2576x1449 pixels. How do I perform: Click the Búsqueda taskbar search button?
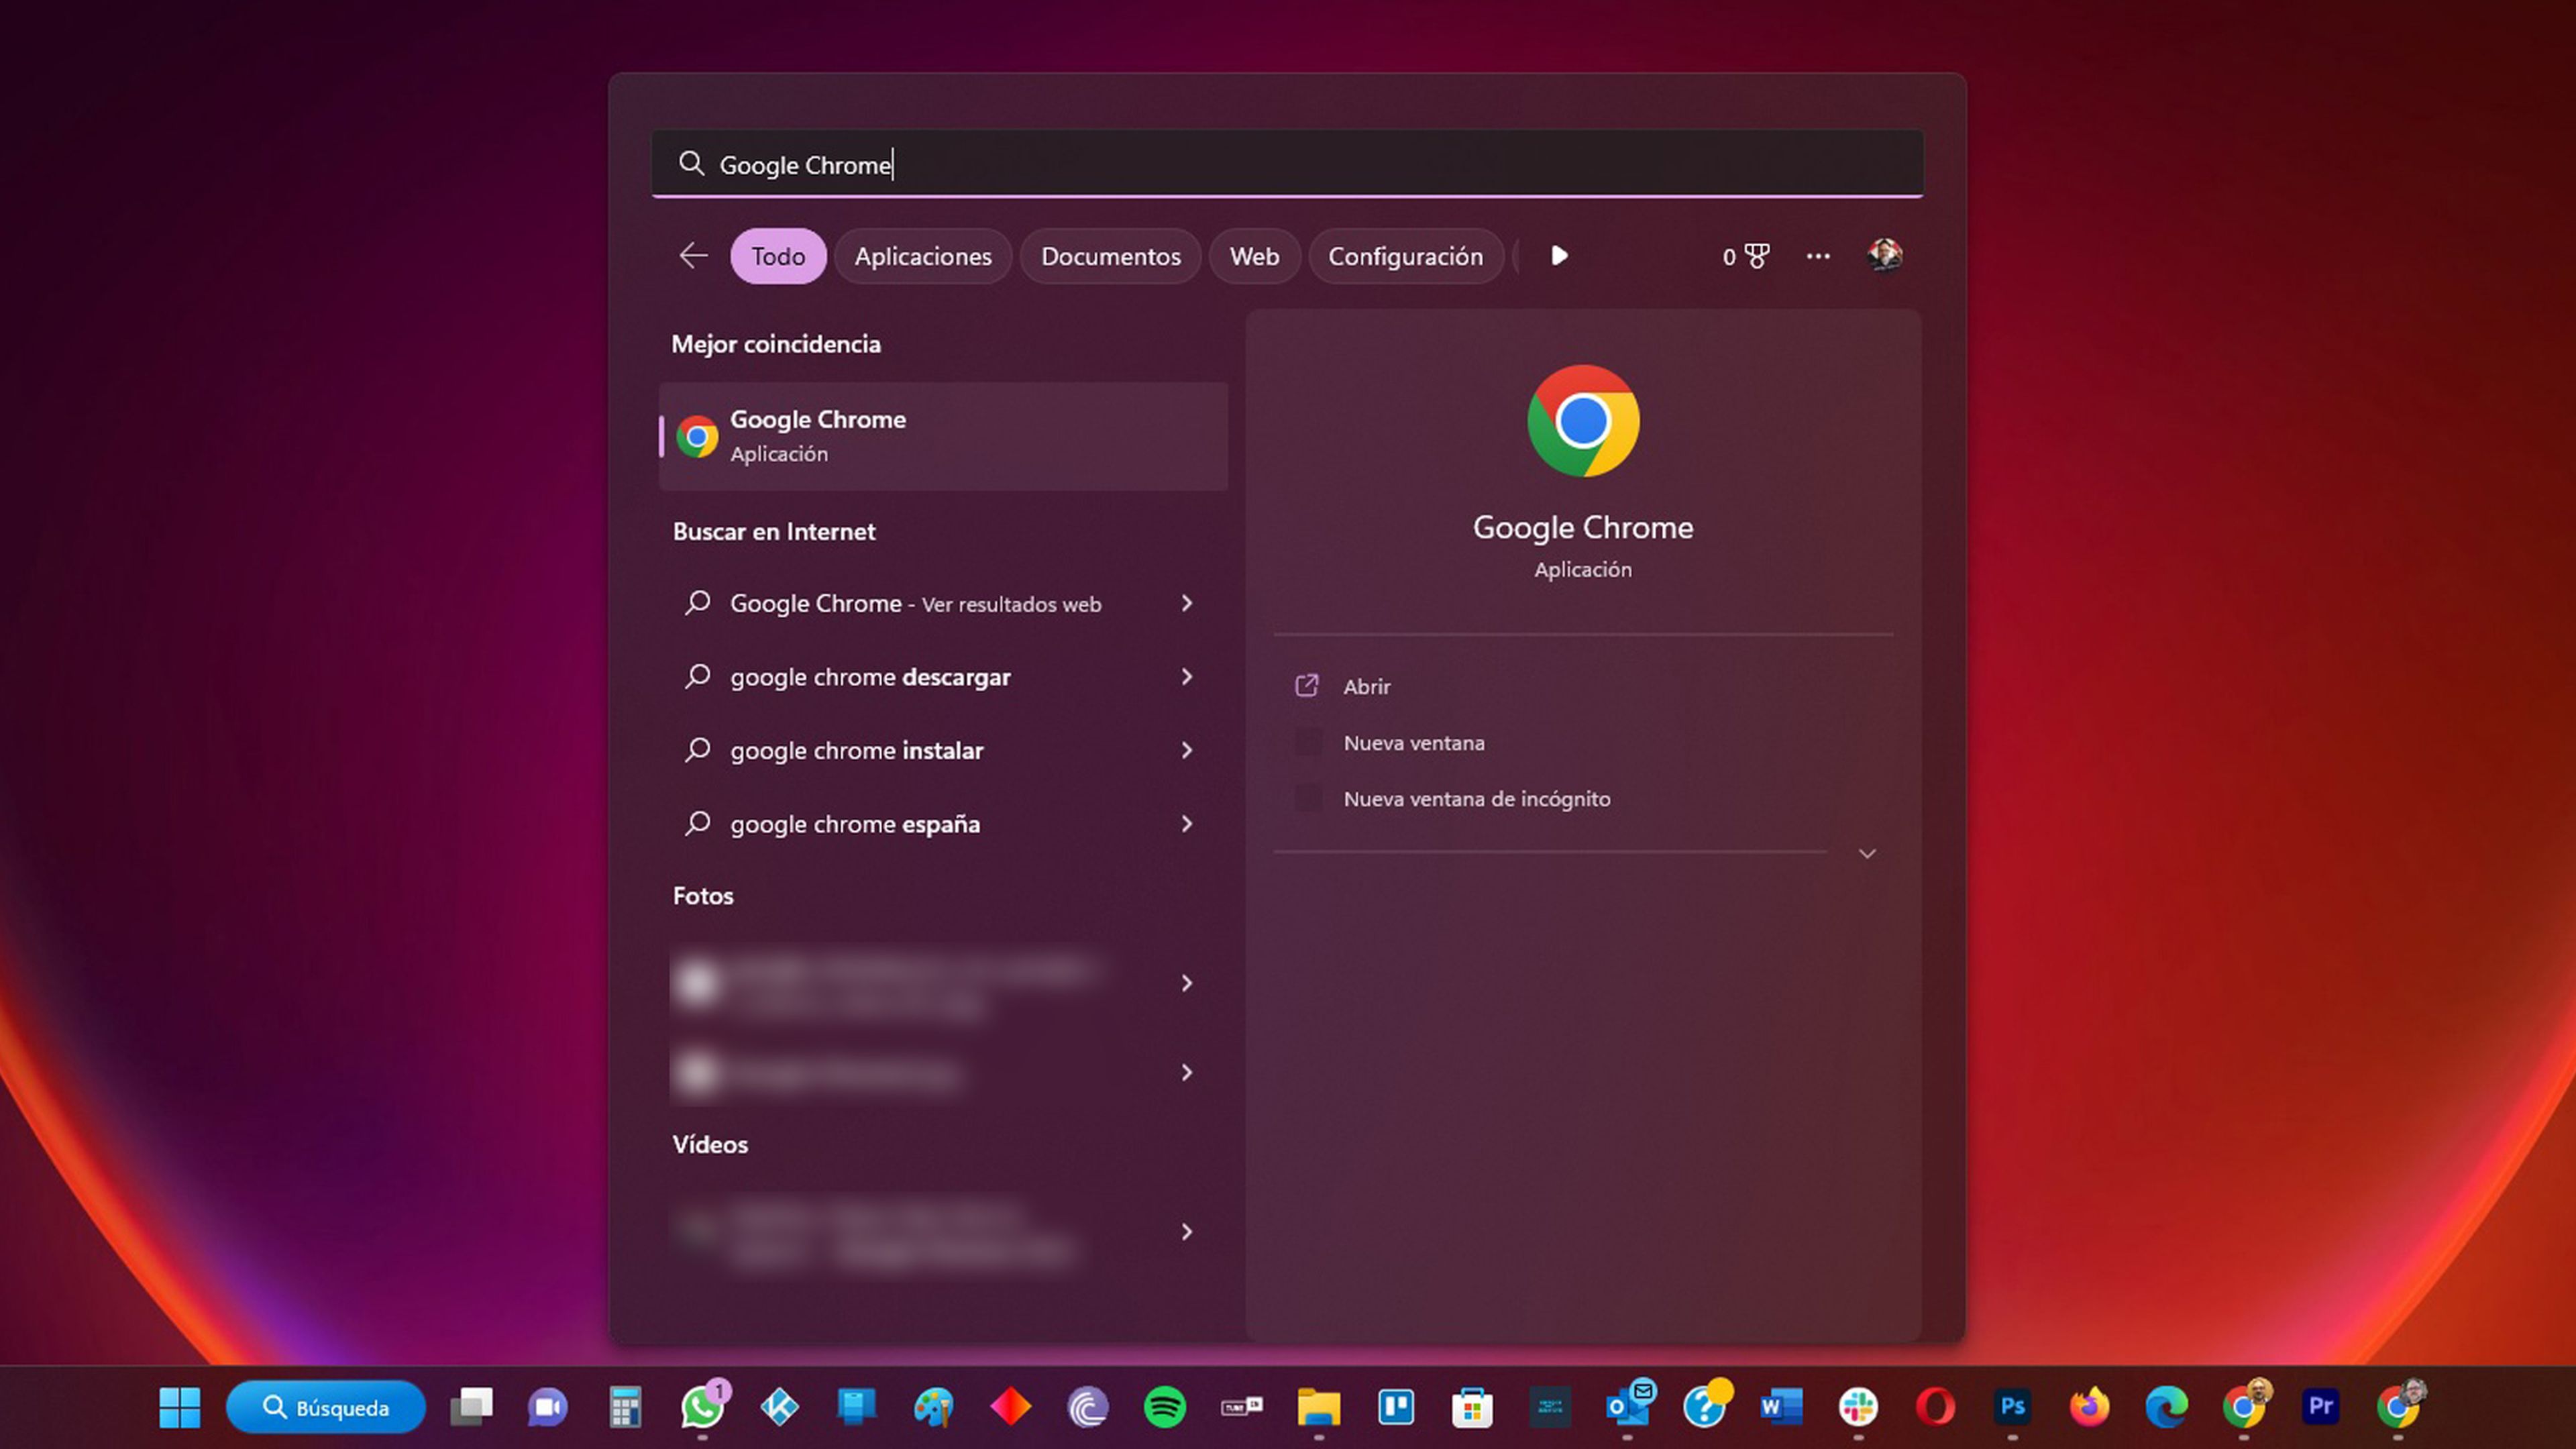point(326,1407)
